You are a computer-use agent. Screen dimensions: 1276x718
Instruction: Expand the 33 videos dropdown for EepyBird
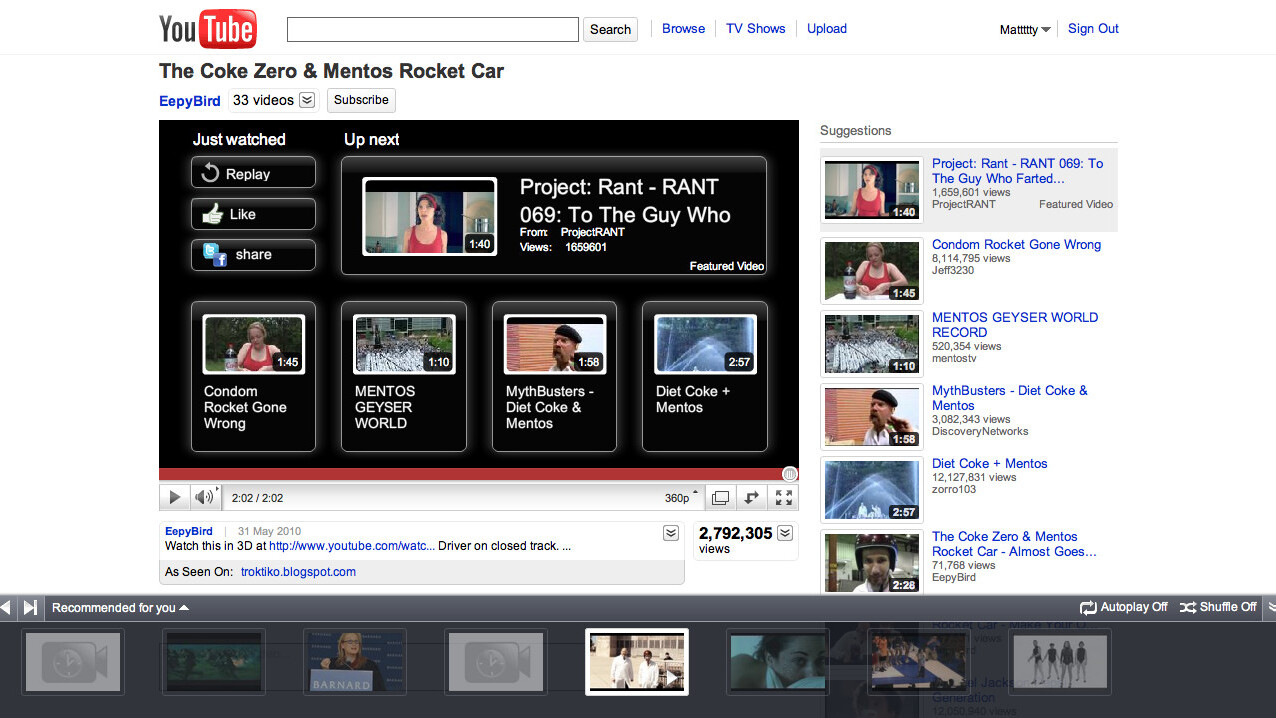(307, 100)
